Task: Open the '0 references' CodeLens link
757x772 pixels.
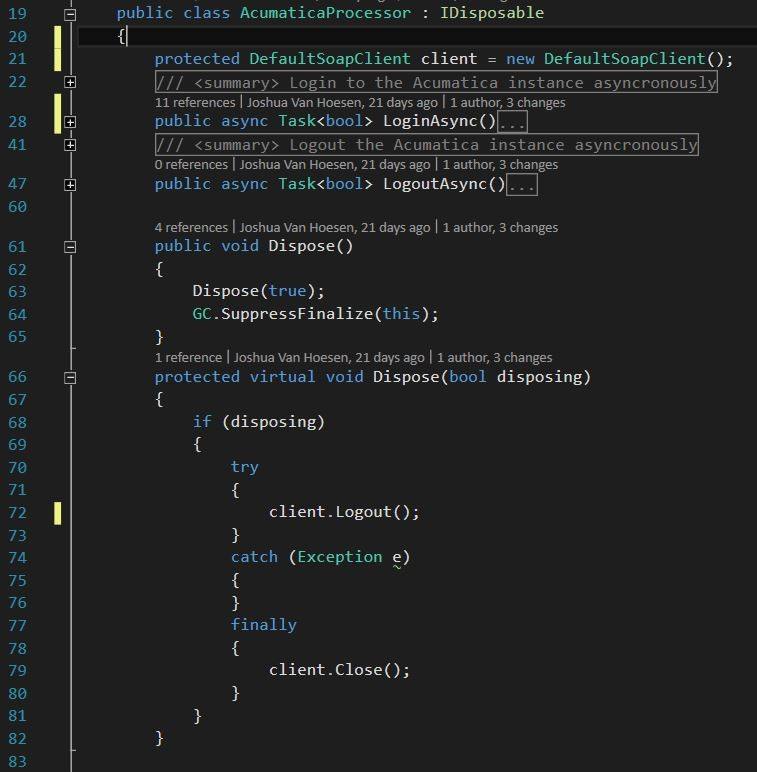Action: (x=191, y=164)
